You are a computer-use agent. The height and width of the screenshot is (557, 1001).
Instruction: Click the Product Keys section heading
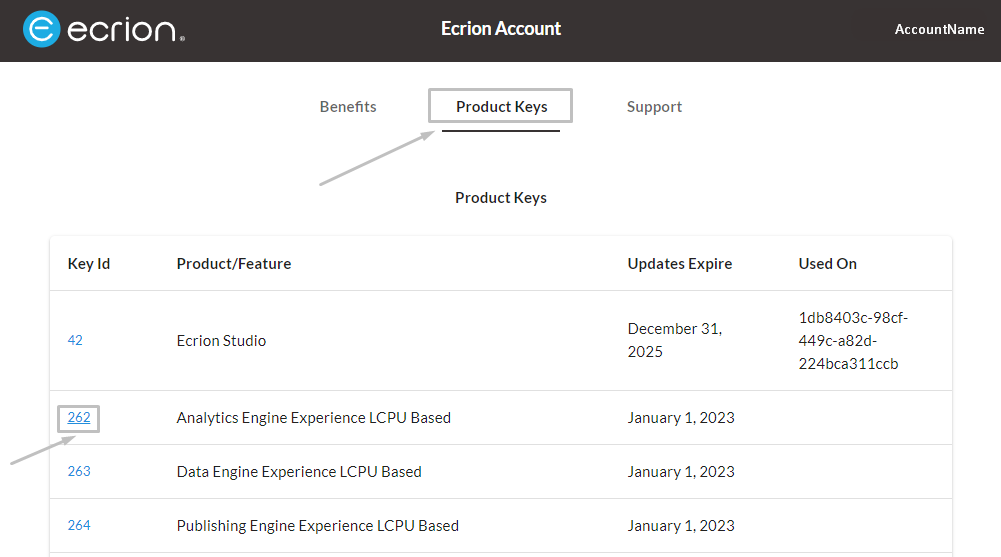pyautogui.click(x=500, y=198)
